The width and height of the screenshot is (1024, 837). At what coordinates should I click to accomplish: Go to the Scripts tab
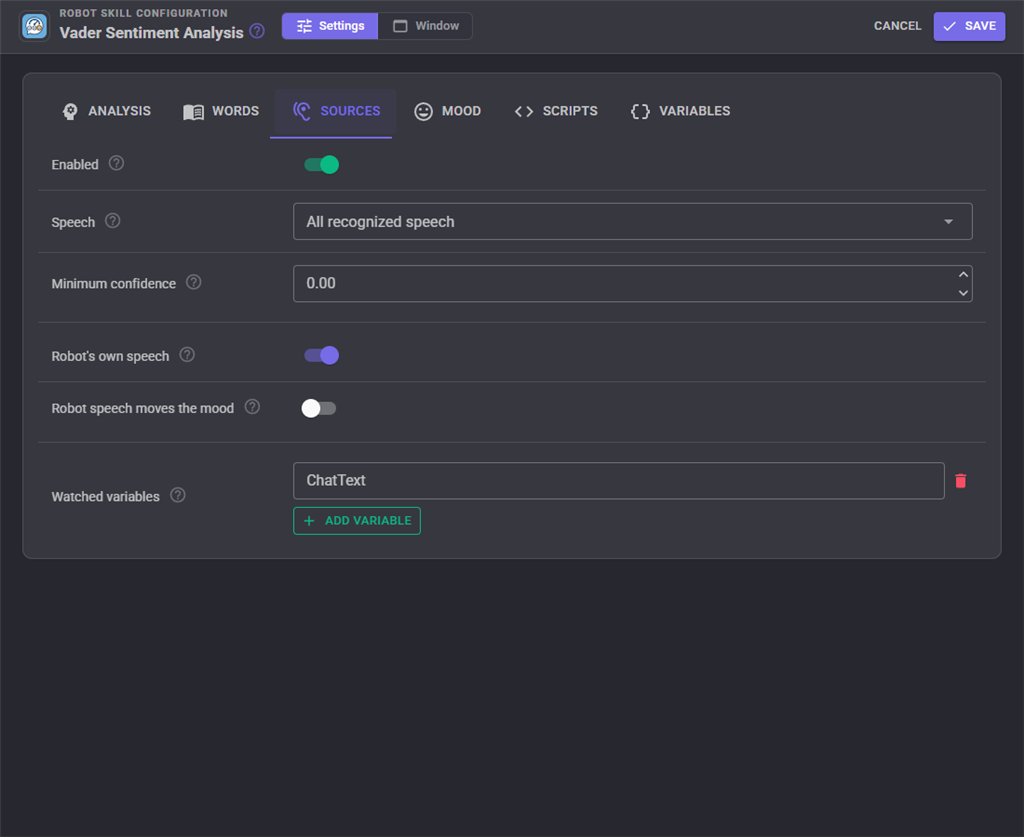(x=556, y=111)
